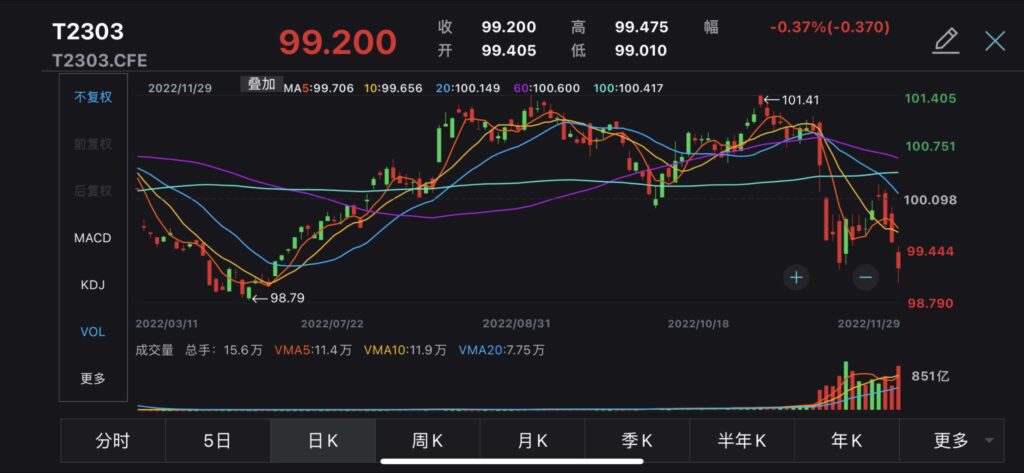Tap the pencil edit icon
The image size is (1024, 473).
(945, 41)
